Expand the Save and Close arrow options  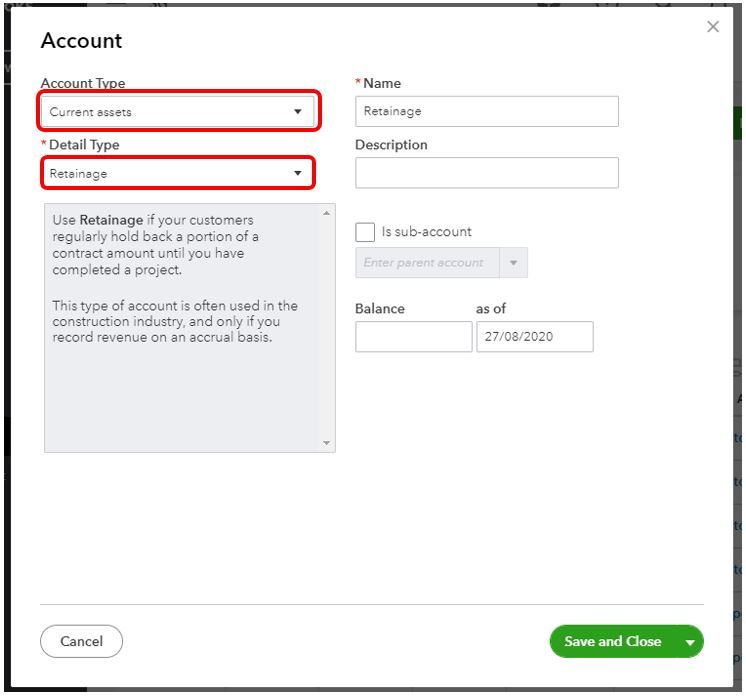point(688,642)
